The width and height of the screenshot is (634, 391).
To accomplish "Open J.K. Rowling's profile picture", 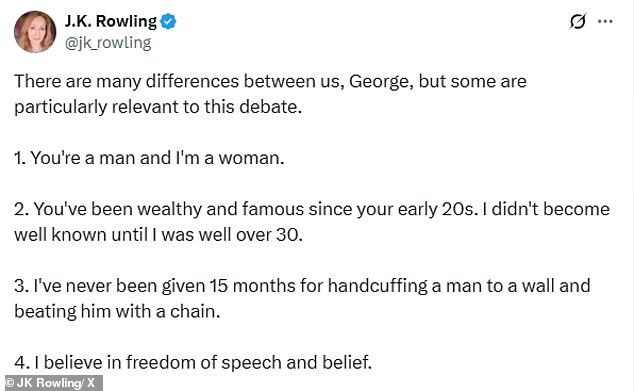I will 35,32.
